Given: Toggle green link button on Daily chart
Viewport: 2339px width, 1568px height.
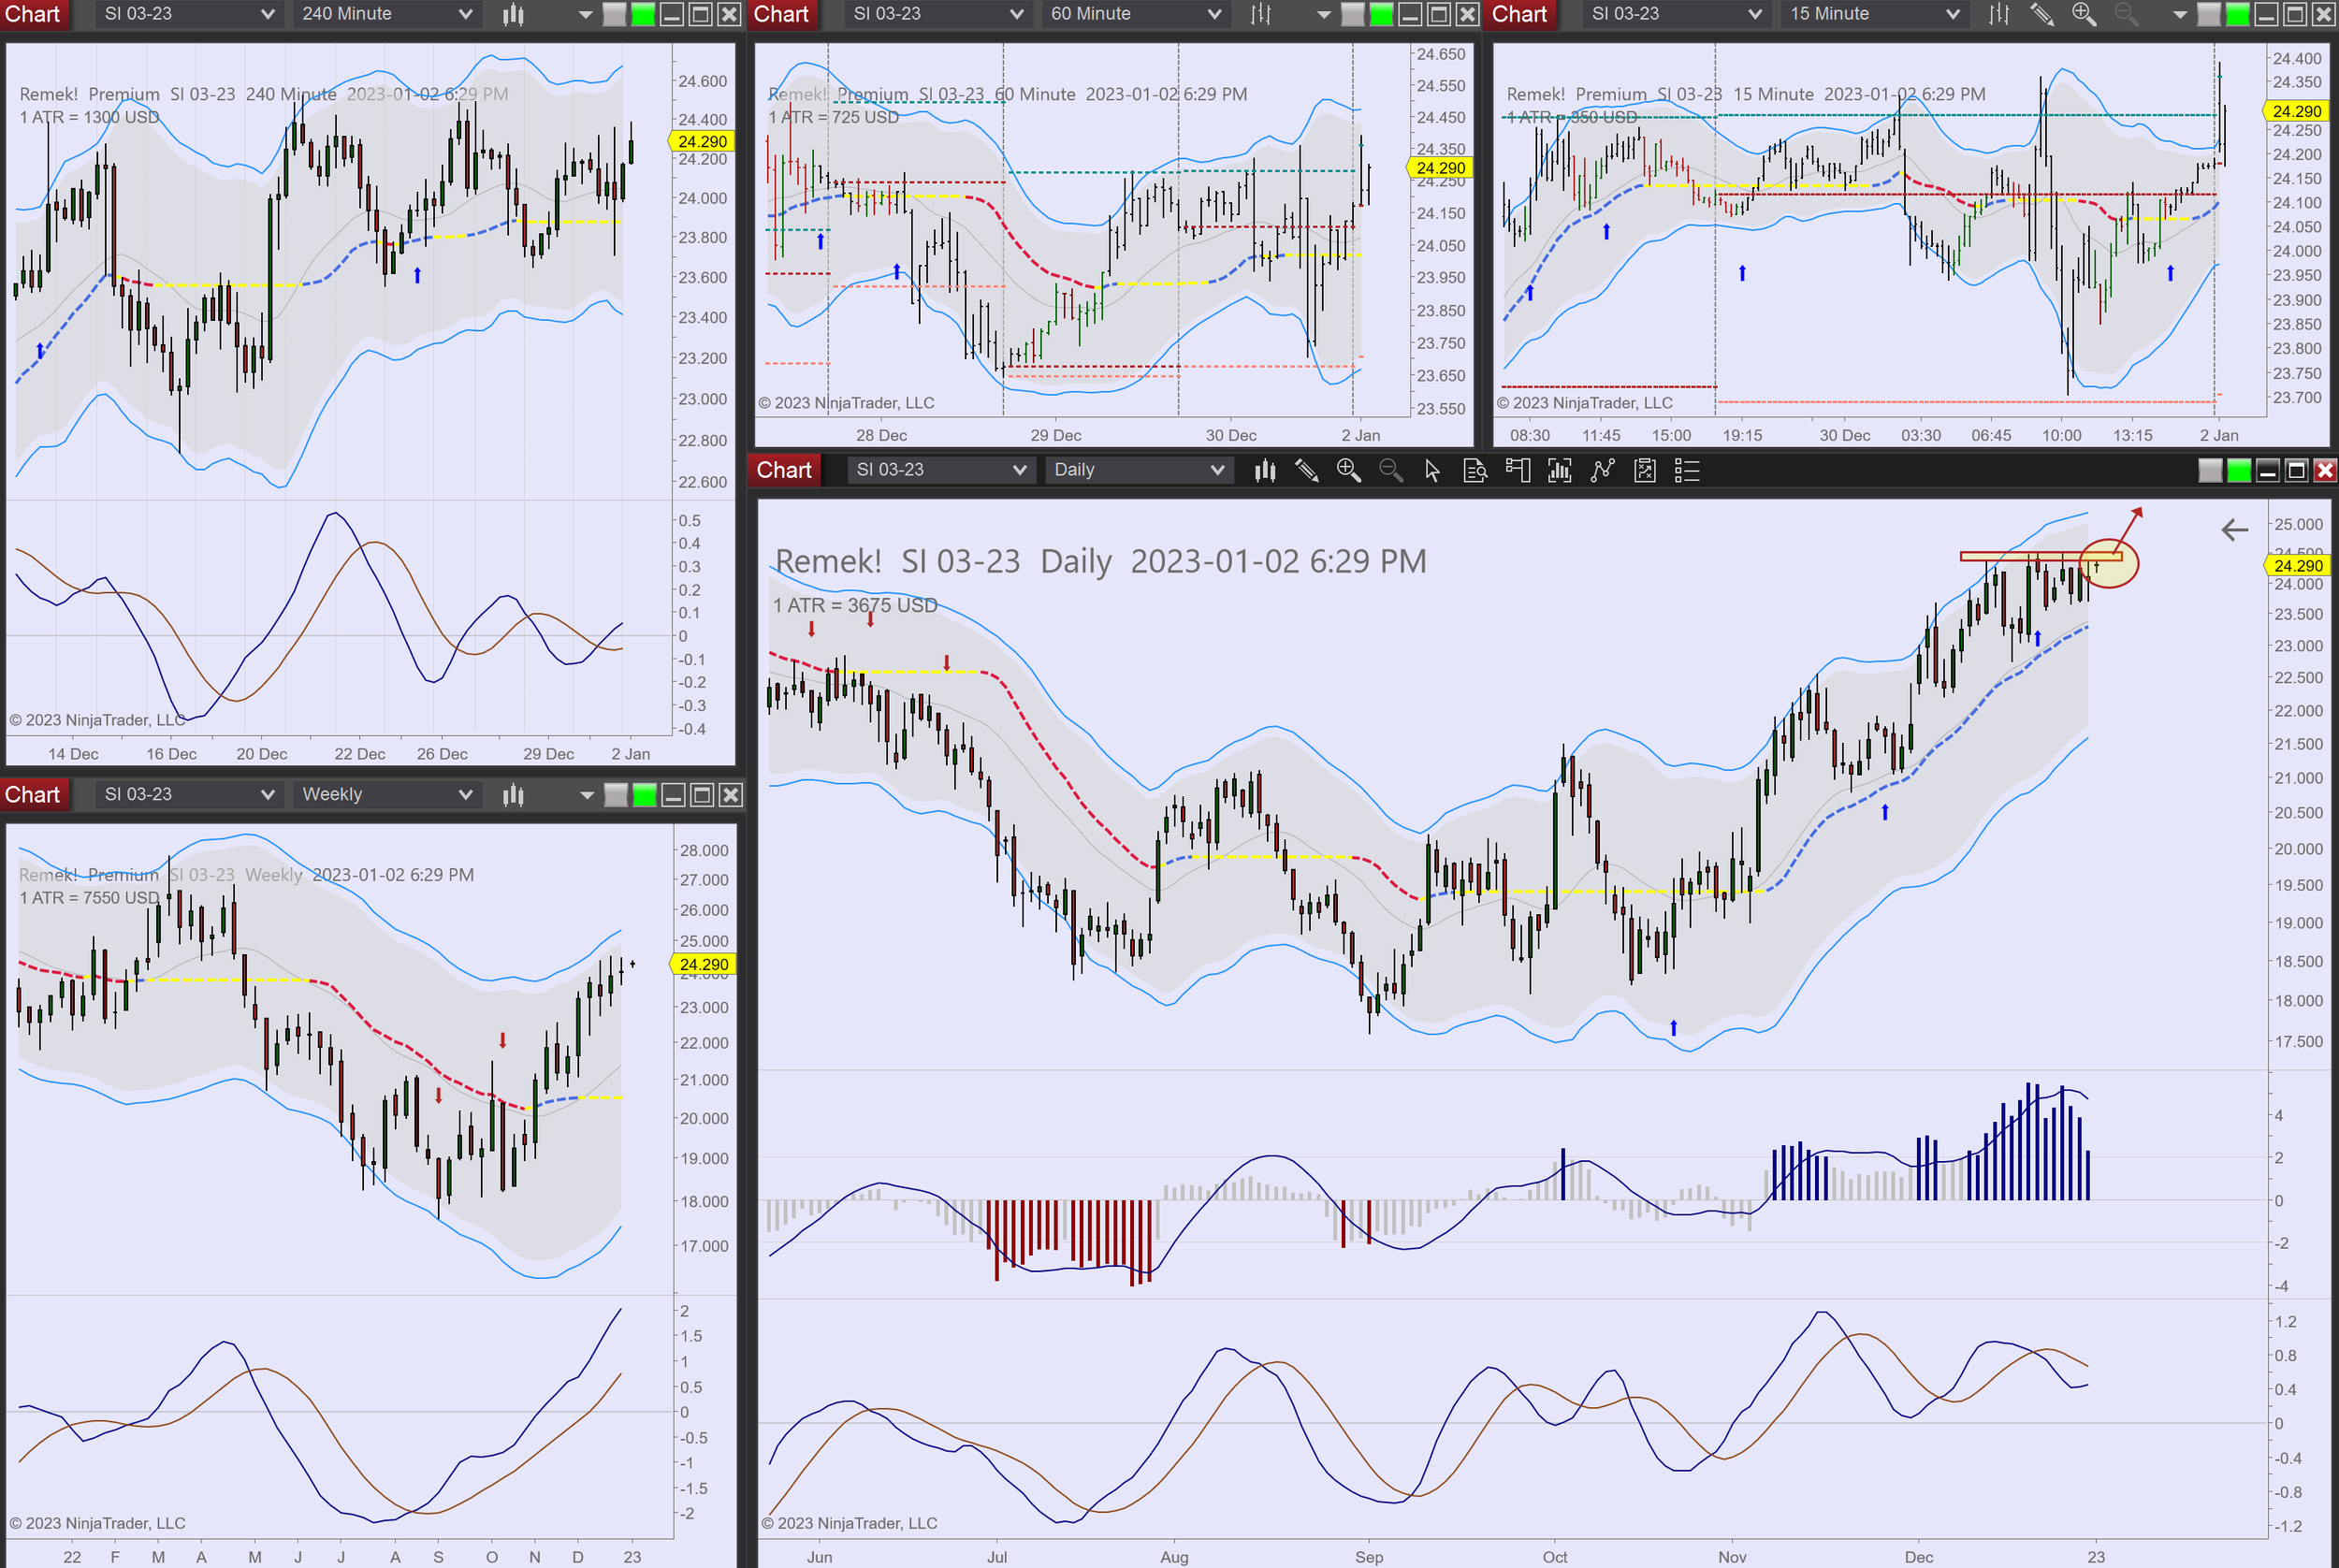Looking at the screenshot, I should [x=2239, y=470].
